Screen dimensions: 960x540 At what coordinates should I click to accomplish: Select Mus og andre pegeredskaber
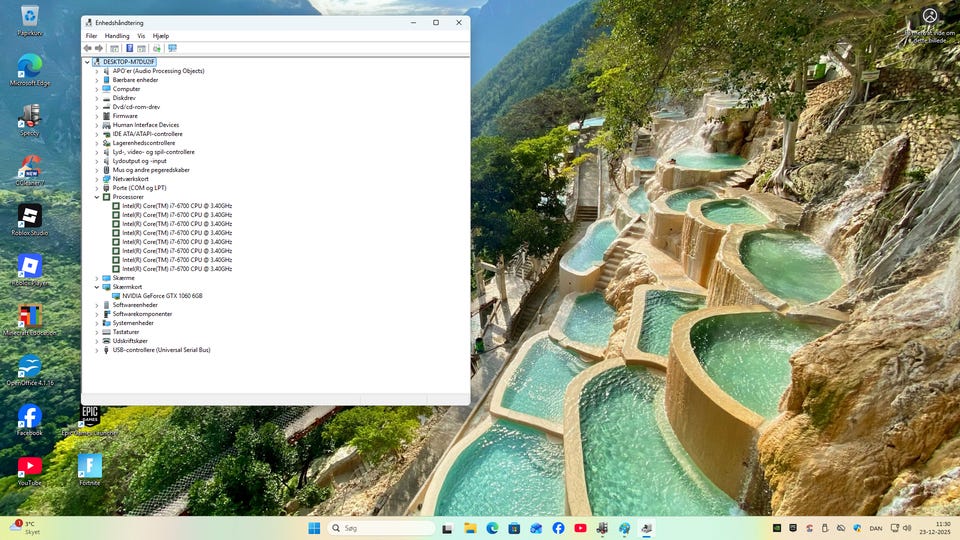[x=151, y=170]
